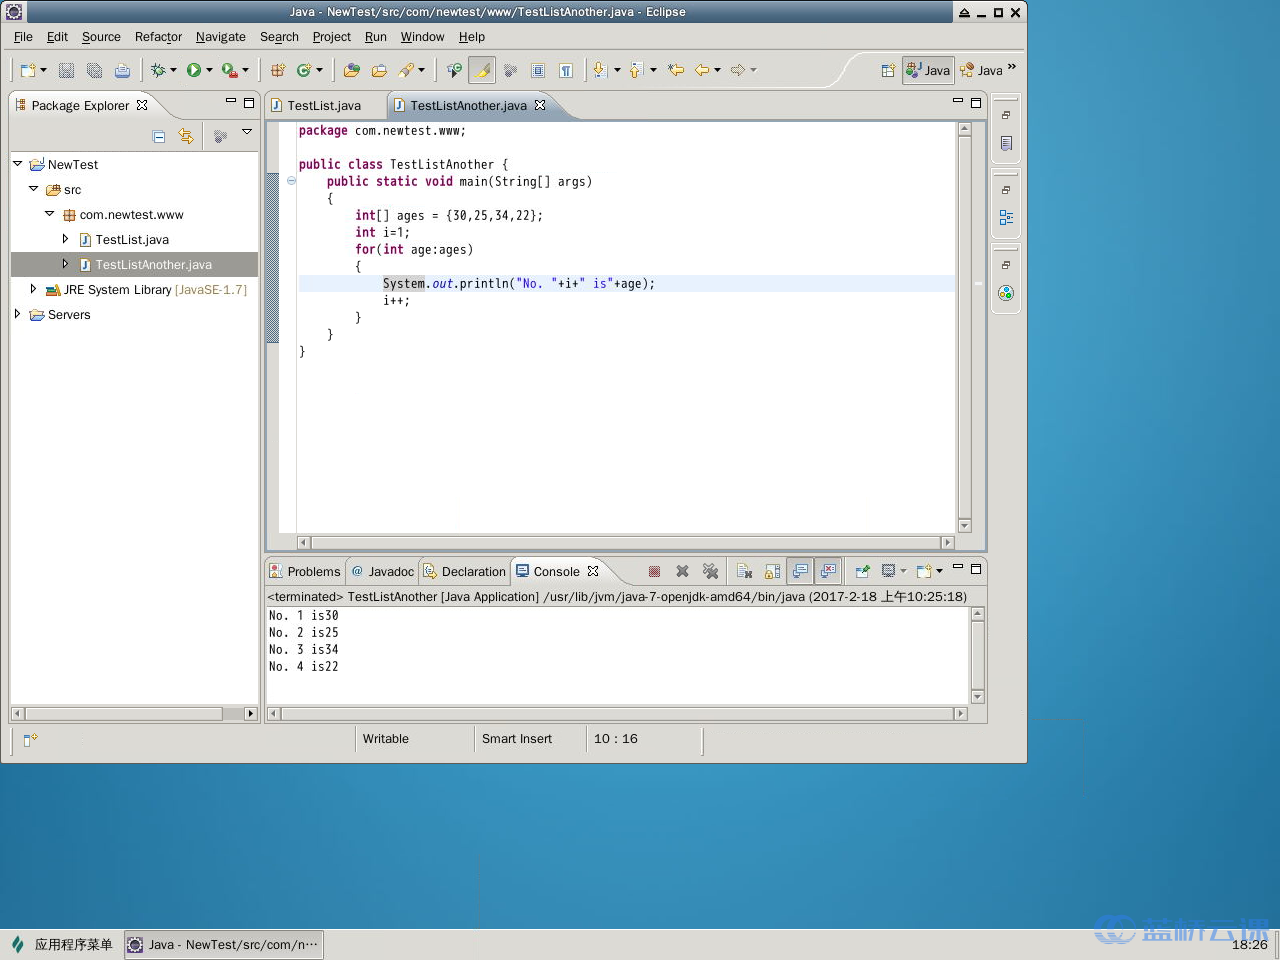Open the Run button dropdown arrow
1280x960 pixels.
(209, 70)
